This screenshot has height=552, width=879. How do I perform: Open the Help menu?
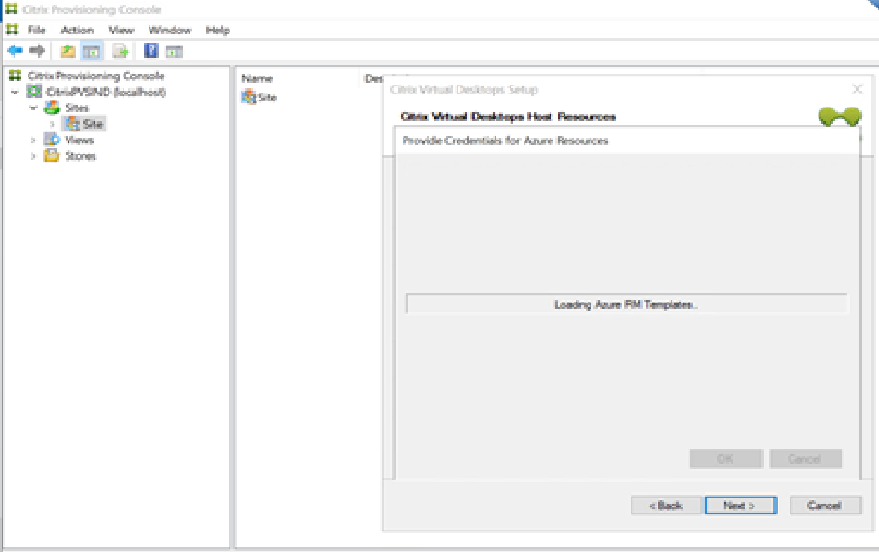tap(218, 30)
